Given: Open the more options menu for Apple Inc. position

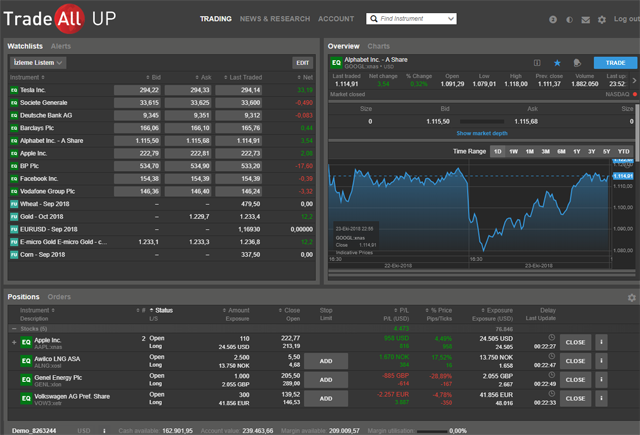Looking at the screenshot, I should pos(601,342).
